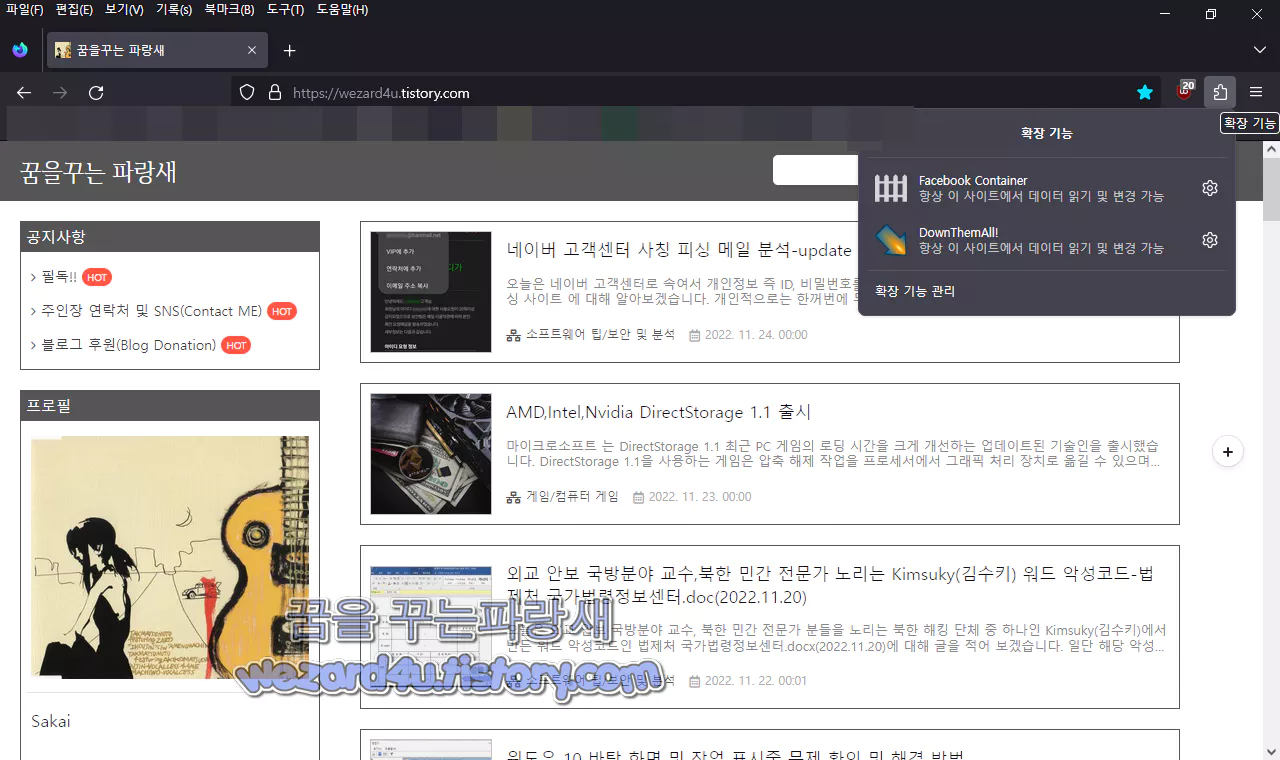Go back to the previous page
1280x760 pixels.
pyautogui.click(x=24, y=93)
